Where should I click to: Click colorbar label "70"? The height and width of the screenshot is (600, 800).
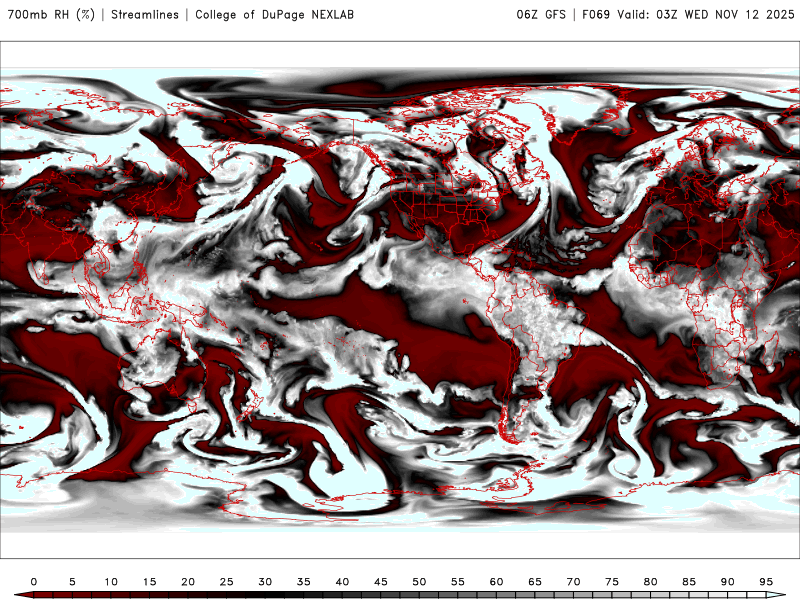[x=573, y=582]
